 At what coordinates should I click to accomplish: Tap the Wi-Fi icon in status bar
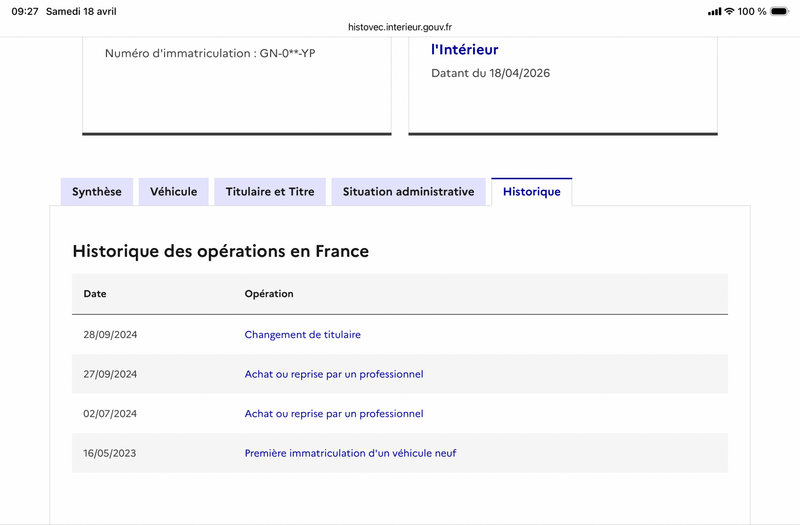730,11
